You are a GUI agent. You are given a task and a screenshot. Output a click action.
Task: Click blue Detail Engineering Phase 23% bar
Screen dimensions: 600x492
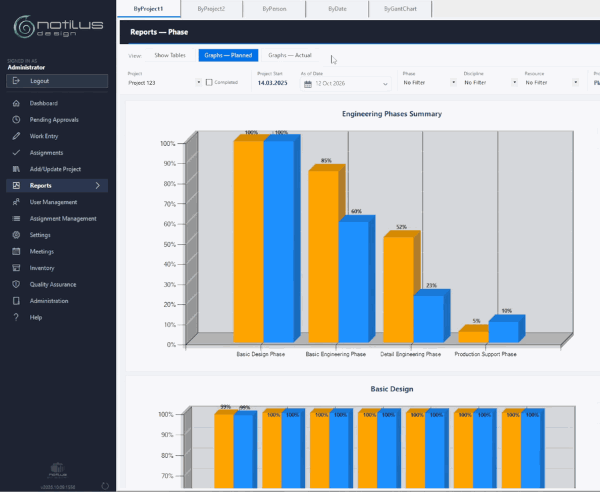click(429, 319)
